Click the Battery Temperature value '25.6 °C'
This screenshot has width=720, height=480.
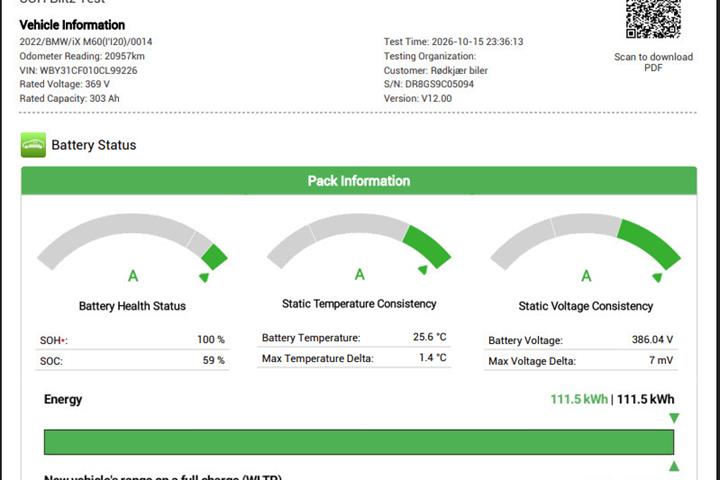click(x=429, y=337)
